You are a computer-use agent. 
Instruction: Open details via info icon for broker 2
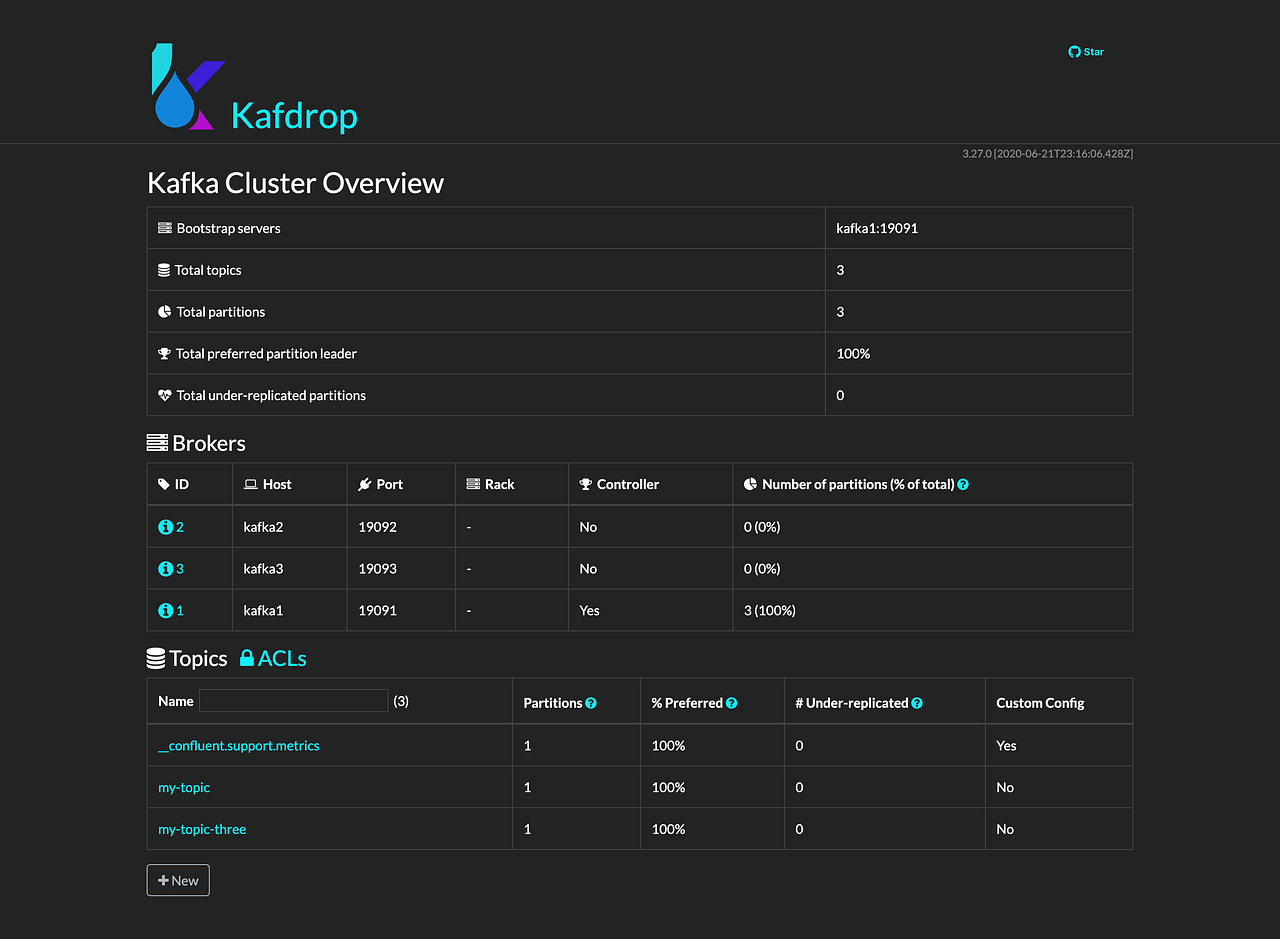(x=165, y=526)
